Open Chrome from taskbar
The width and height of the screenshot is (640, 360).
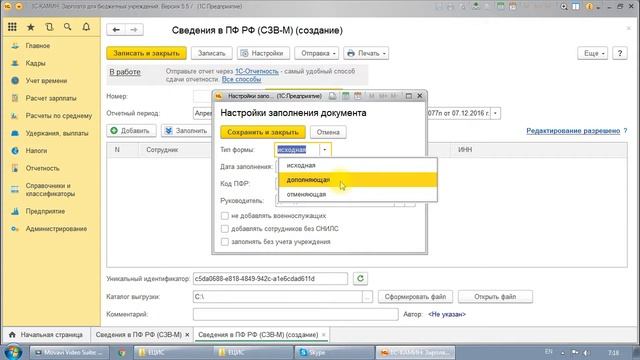tap(122, 352)
